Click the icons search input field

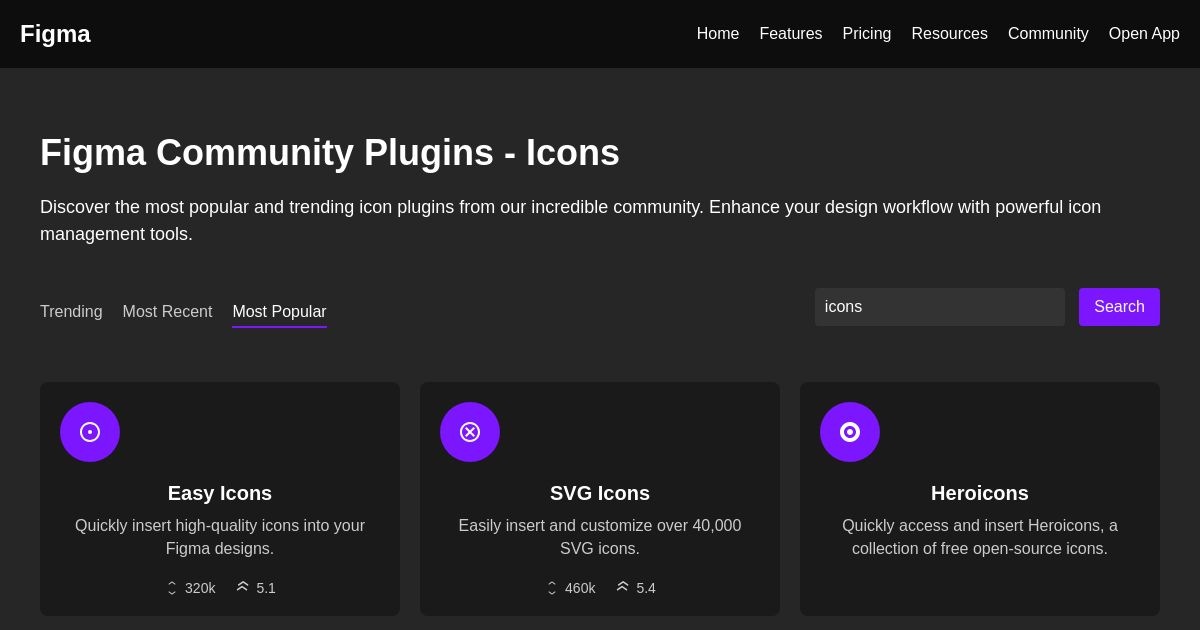(940, 307)
